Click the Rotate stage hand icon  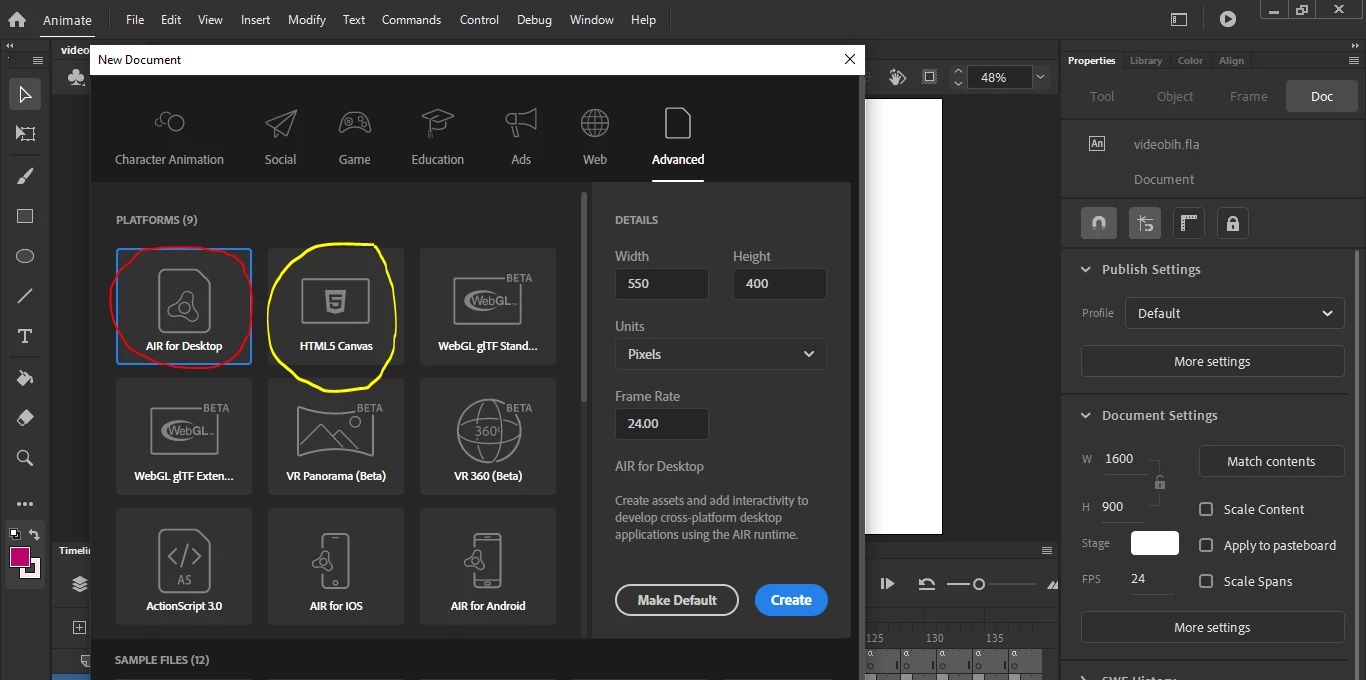tap(897, 77)
